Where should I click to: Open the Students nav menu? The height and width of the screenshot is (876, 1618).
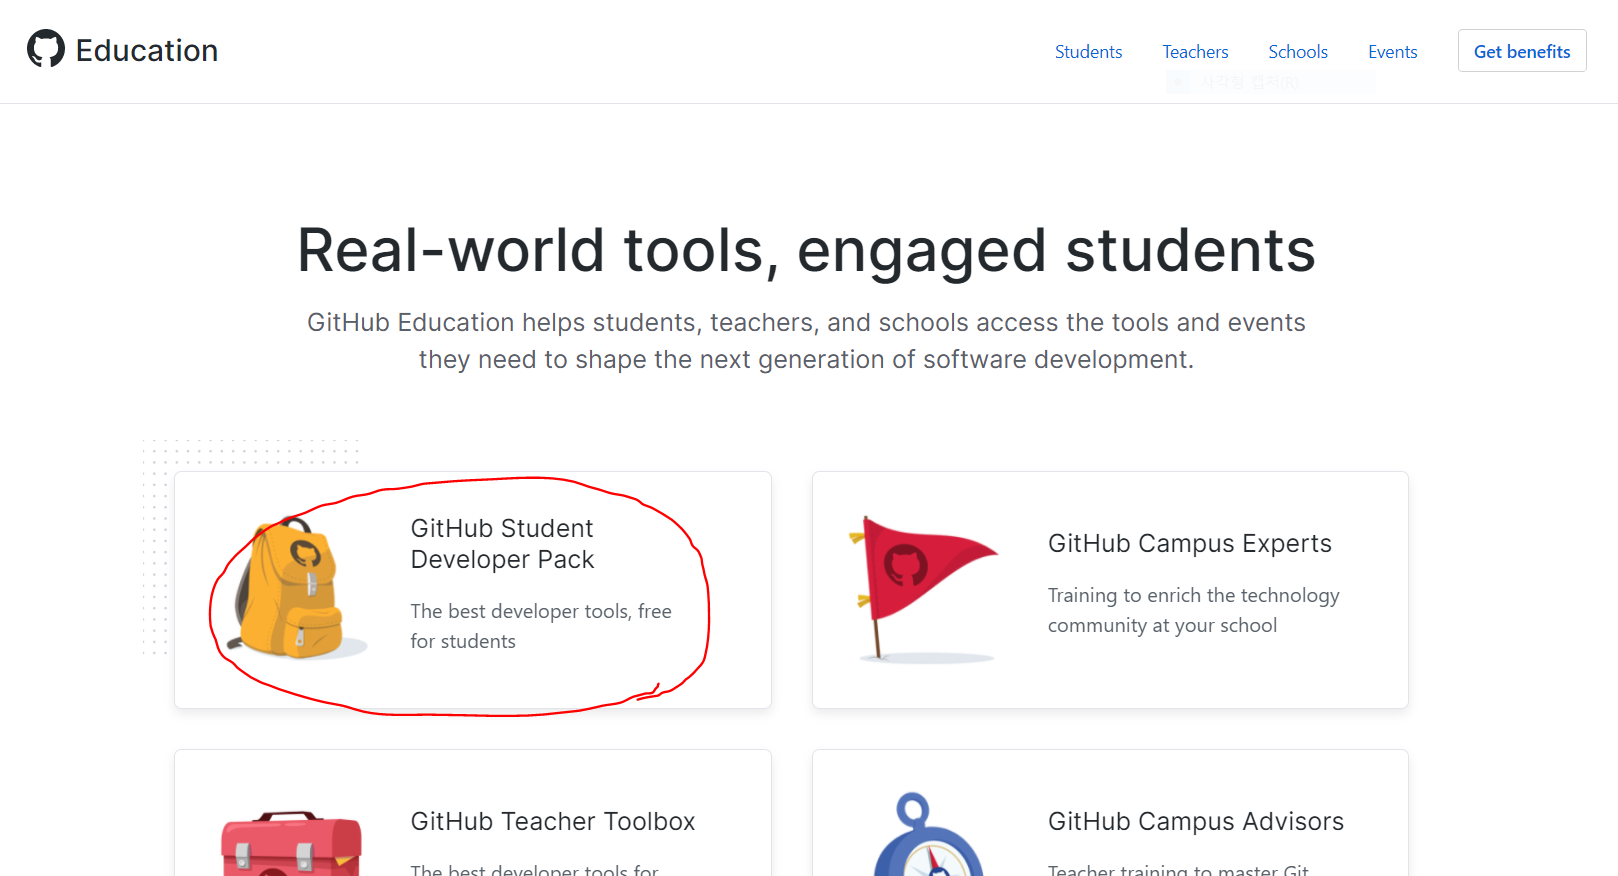pyautogui.click(x=1088, y=52)
